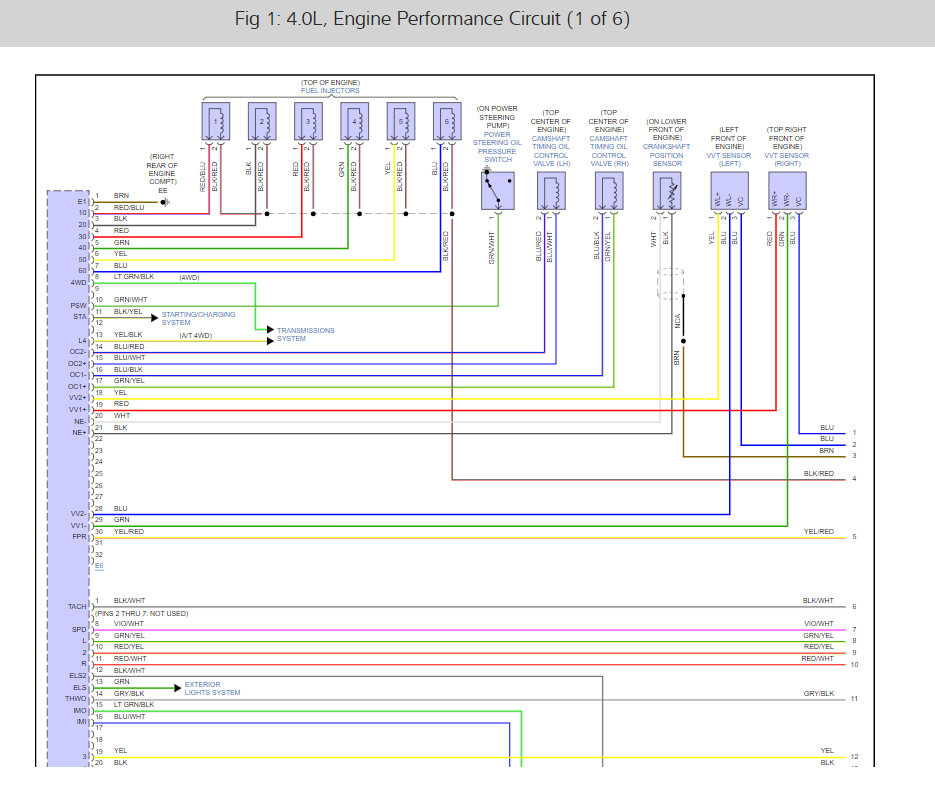
Task: Click the figure title 'Fig 1: 4.0L, Engine Performance Circuit'
Action: (432, 19)
